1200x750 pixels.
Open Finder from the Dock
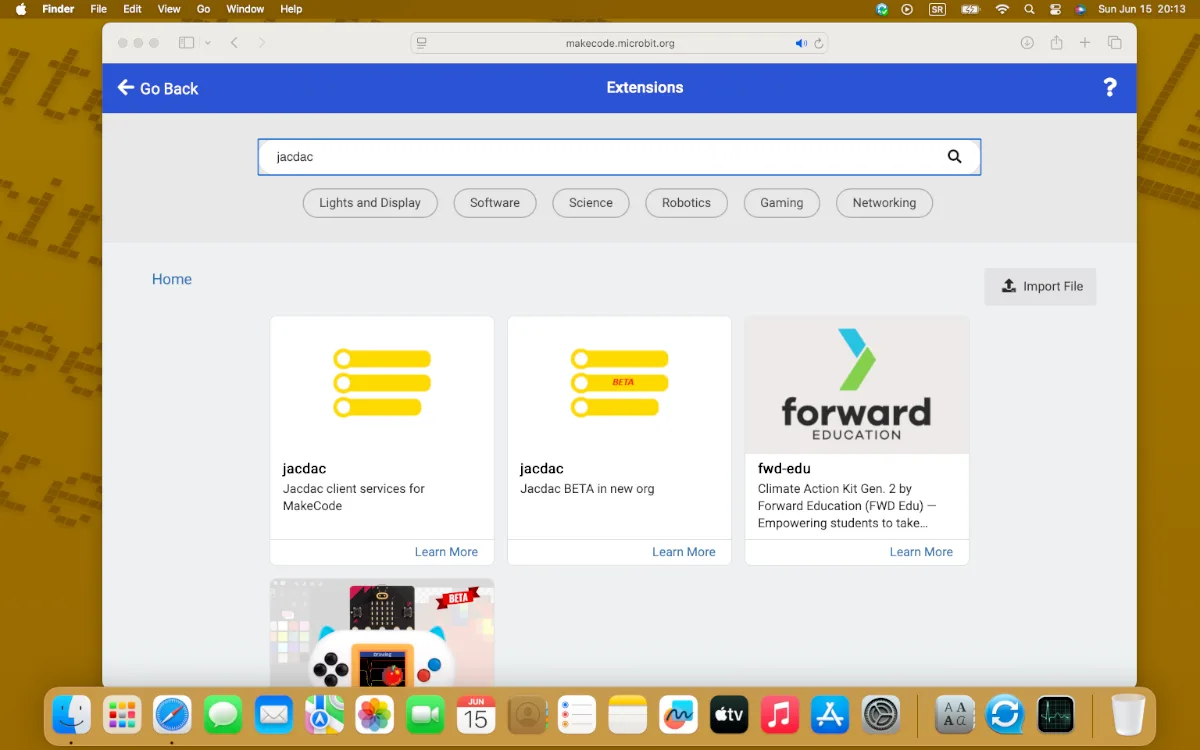point(71,714)
